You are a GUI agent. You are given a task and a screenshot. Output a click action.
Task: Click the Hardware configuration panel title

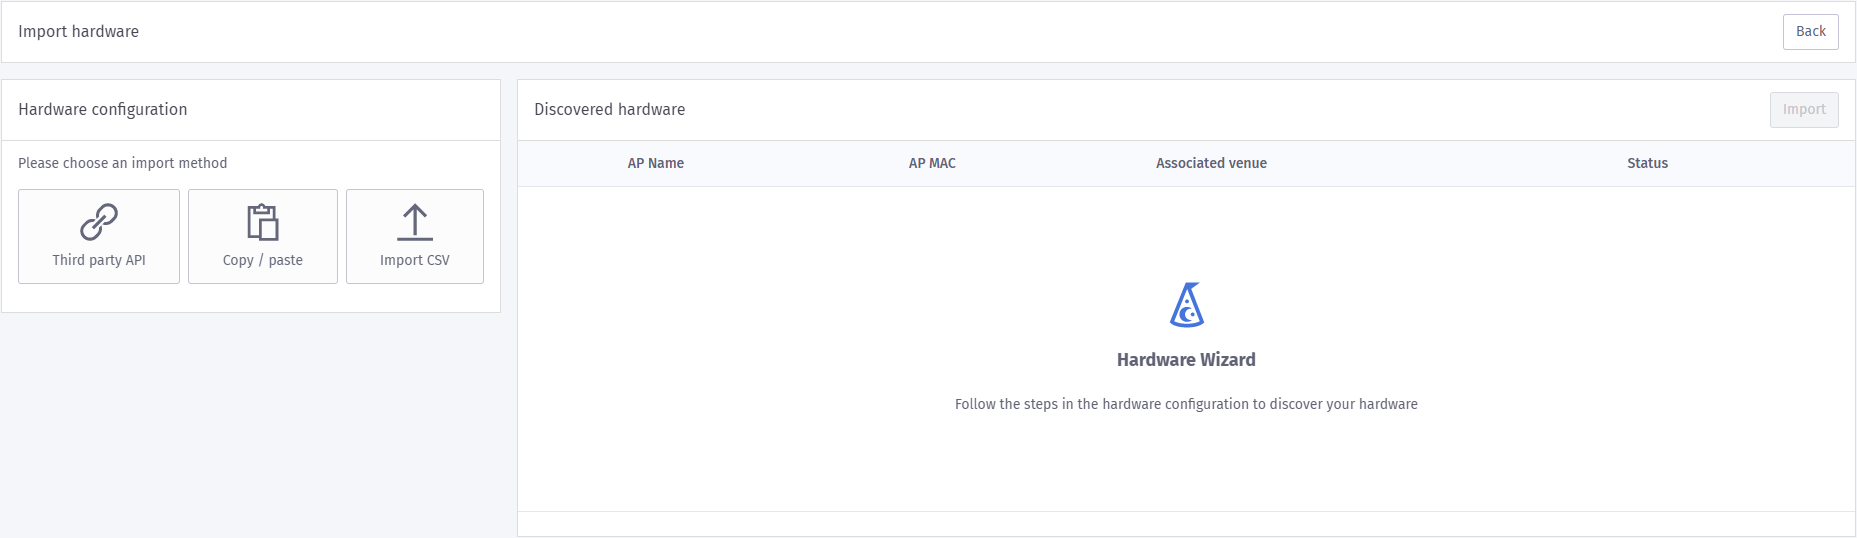click(103, 110)
